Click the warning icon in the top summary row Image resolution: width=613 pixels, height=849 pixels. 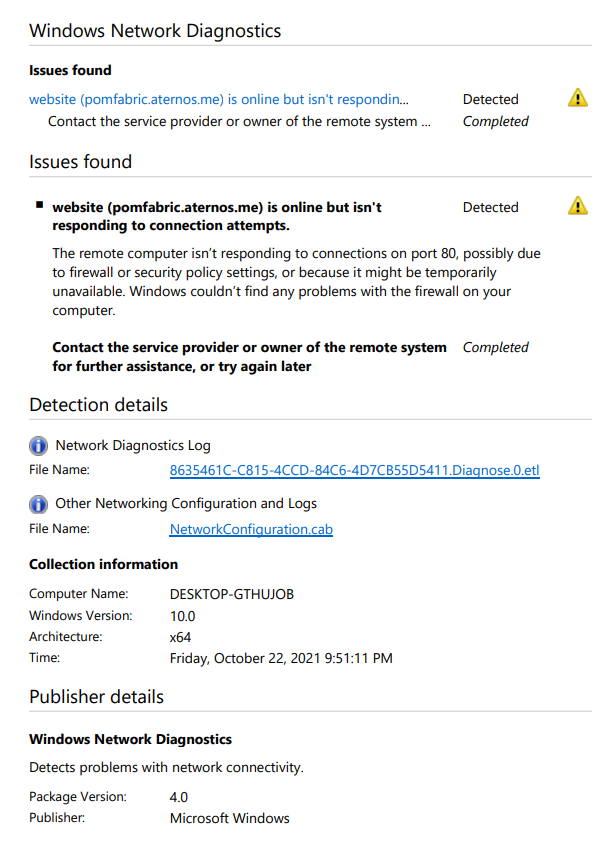click(x=578, y=98)
